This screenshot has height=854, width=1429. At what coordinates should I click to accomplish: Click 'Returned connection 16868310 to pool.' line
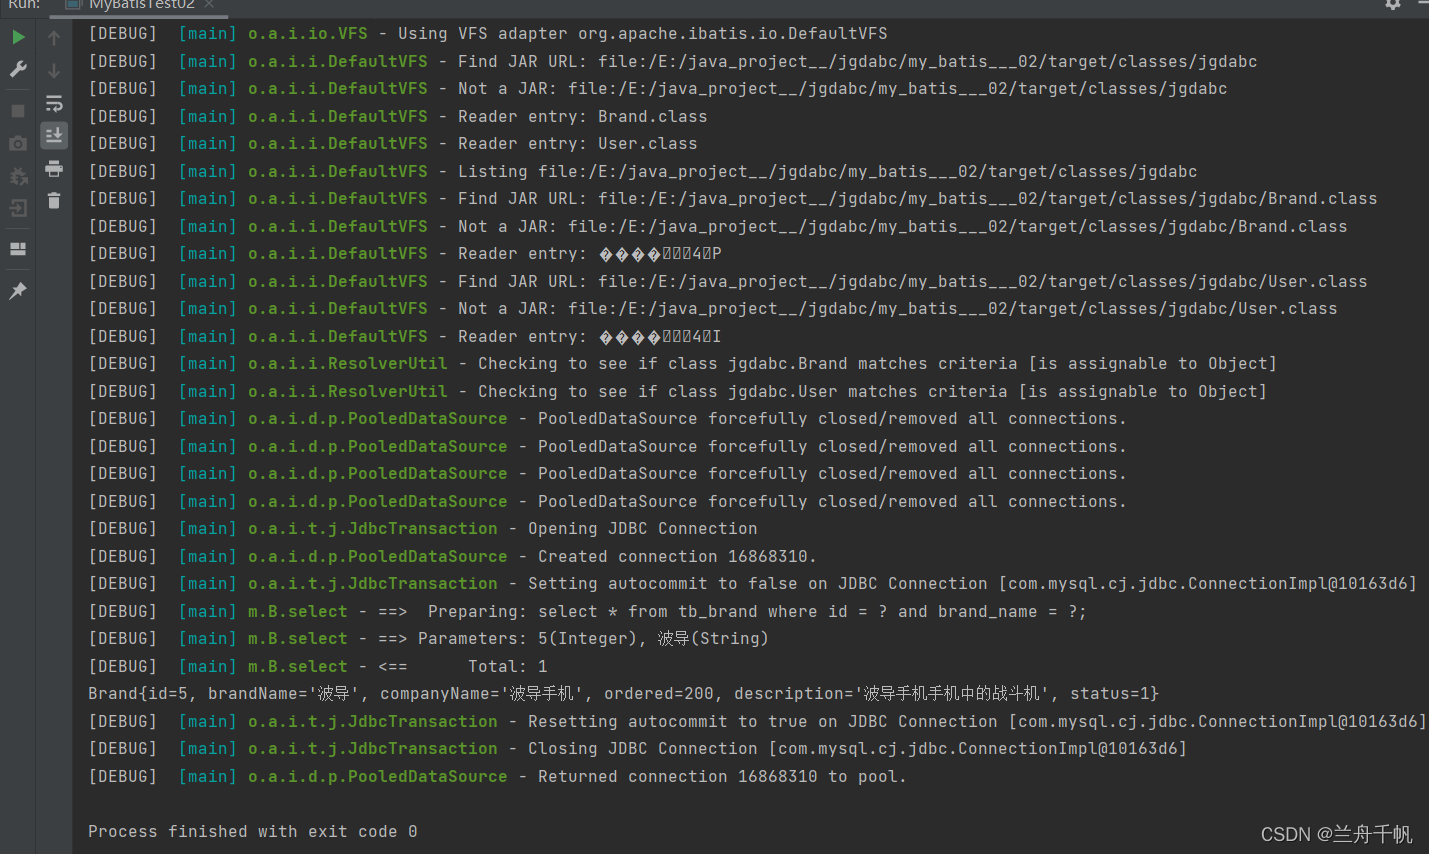point(498,777)
